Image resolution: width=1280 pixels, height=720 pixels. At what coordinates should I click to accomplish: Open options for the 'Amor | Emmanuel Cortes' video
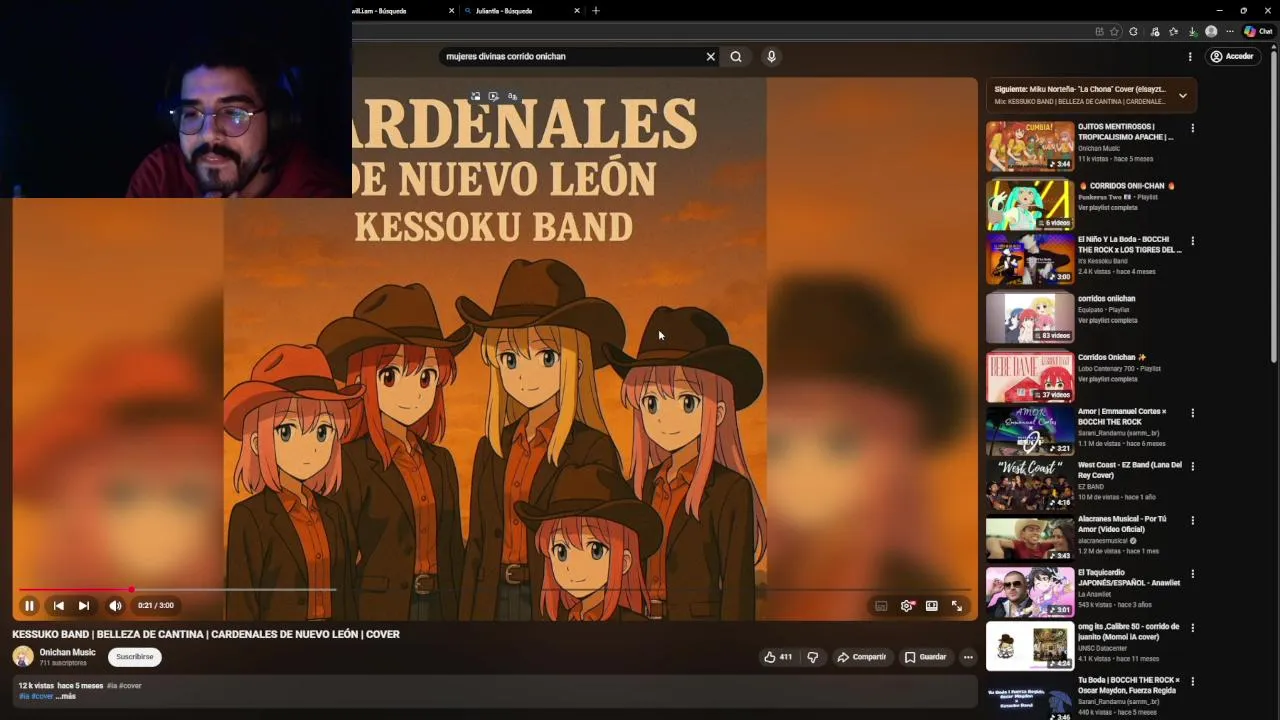coord(1192,413)
